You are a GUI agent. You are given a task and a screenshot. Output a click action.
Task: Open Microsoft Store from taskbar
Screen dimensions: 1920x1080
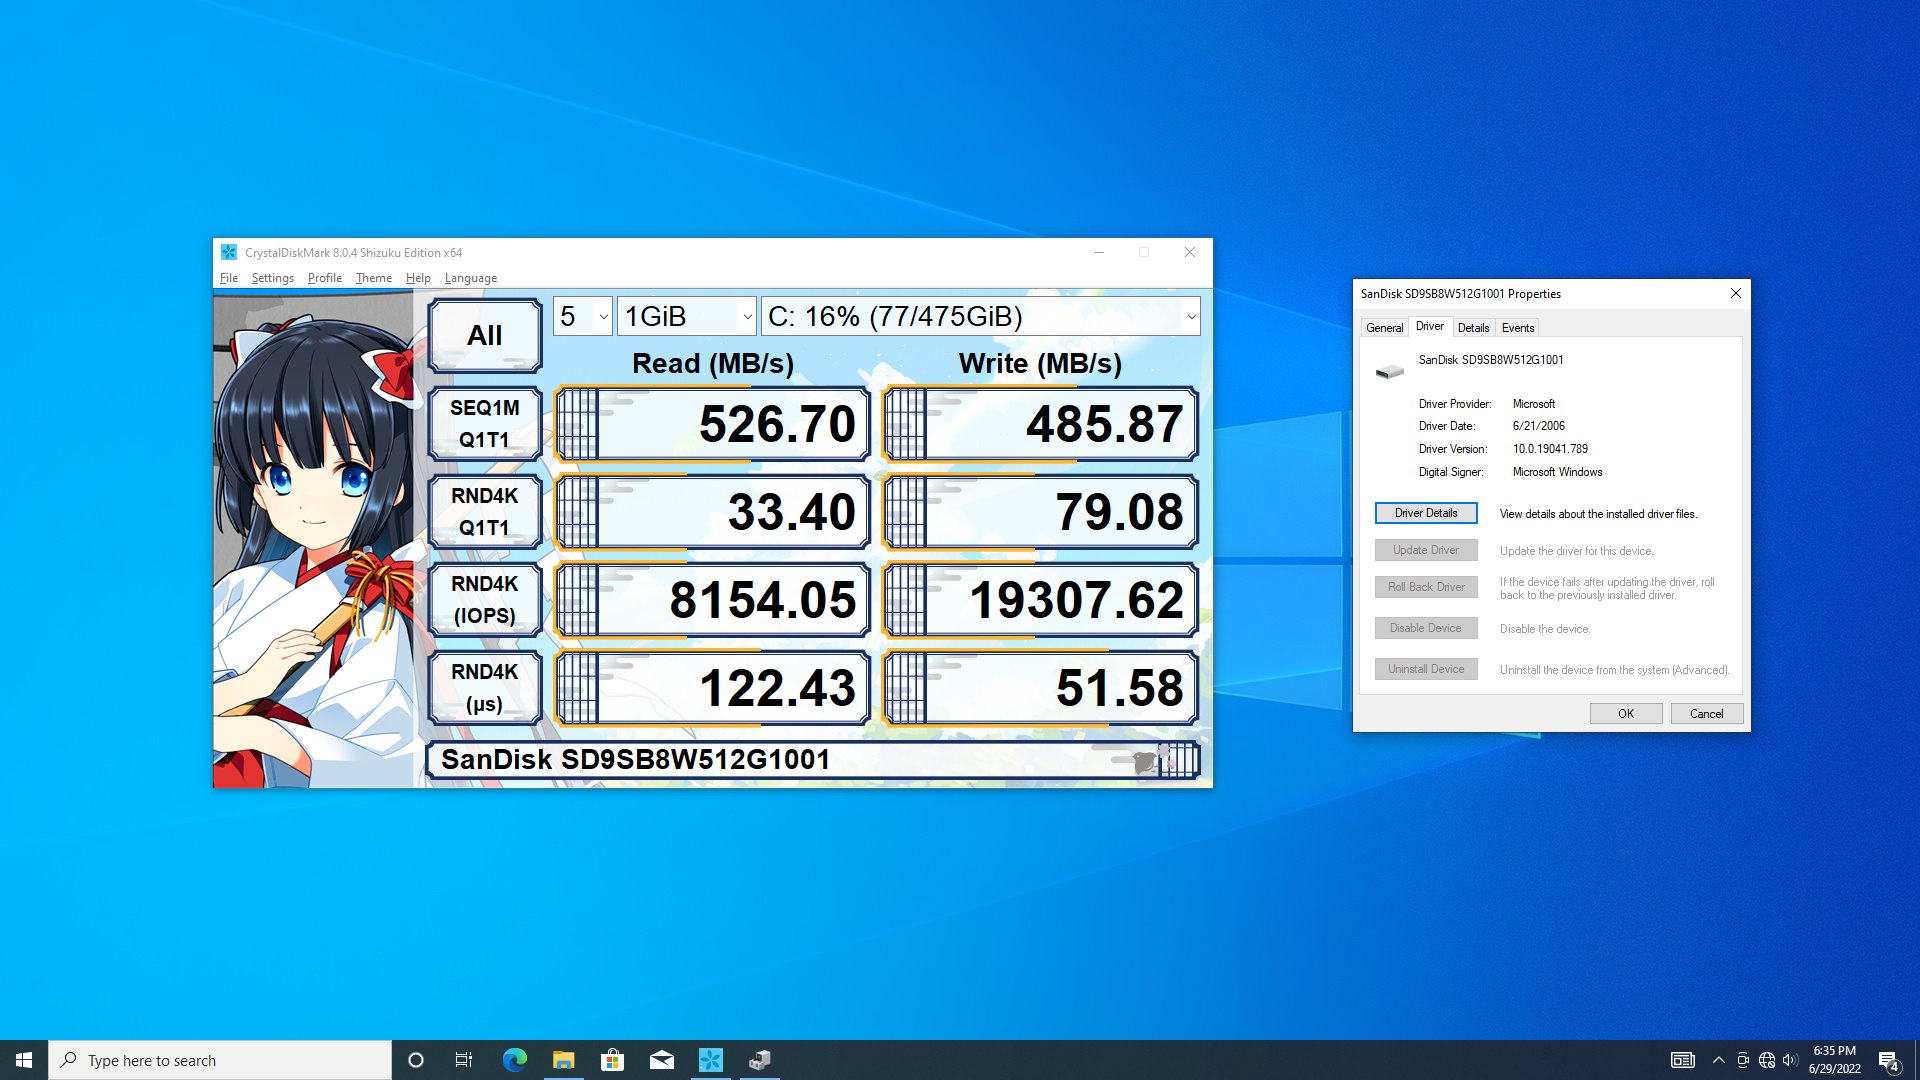pyautogui.click(x=612, y=1060)
